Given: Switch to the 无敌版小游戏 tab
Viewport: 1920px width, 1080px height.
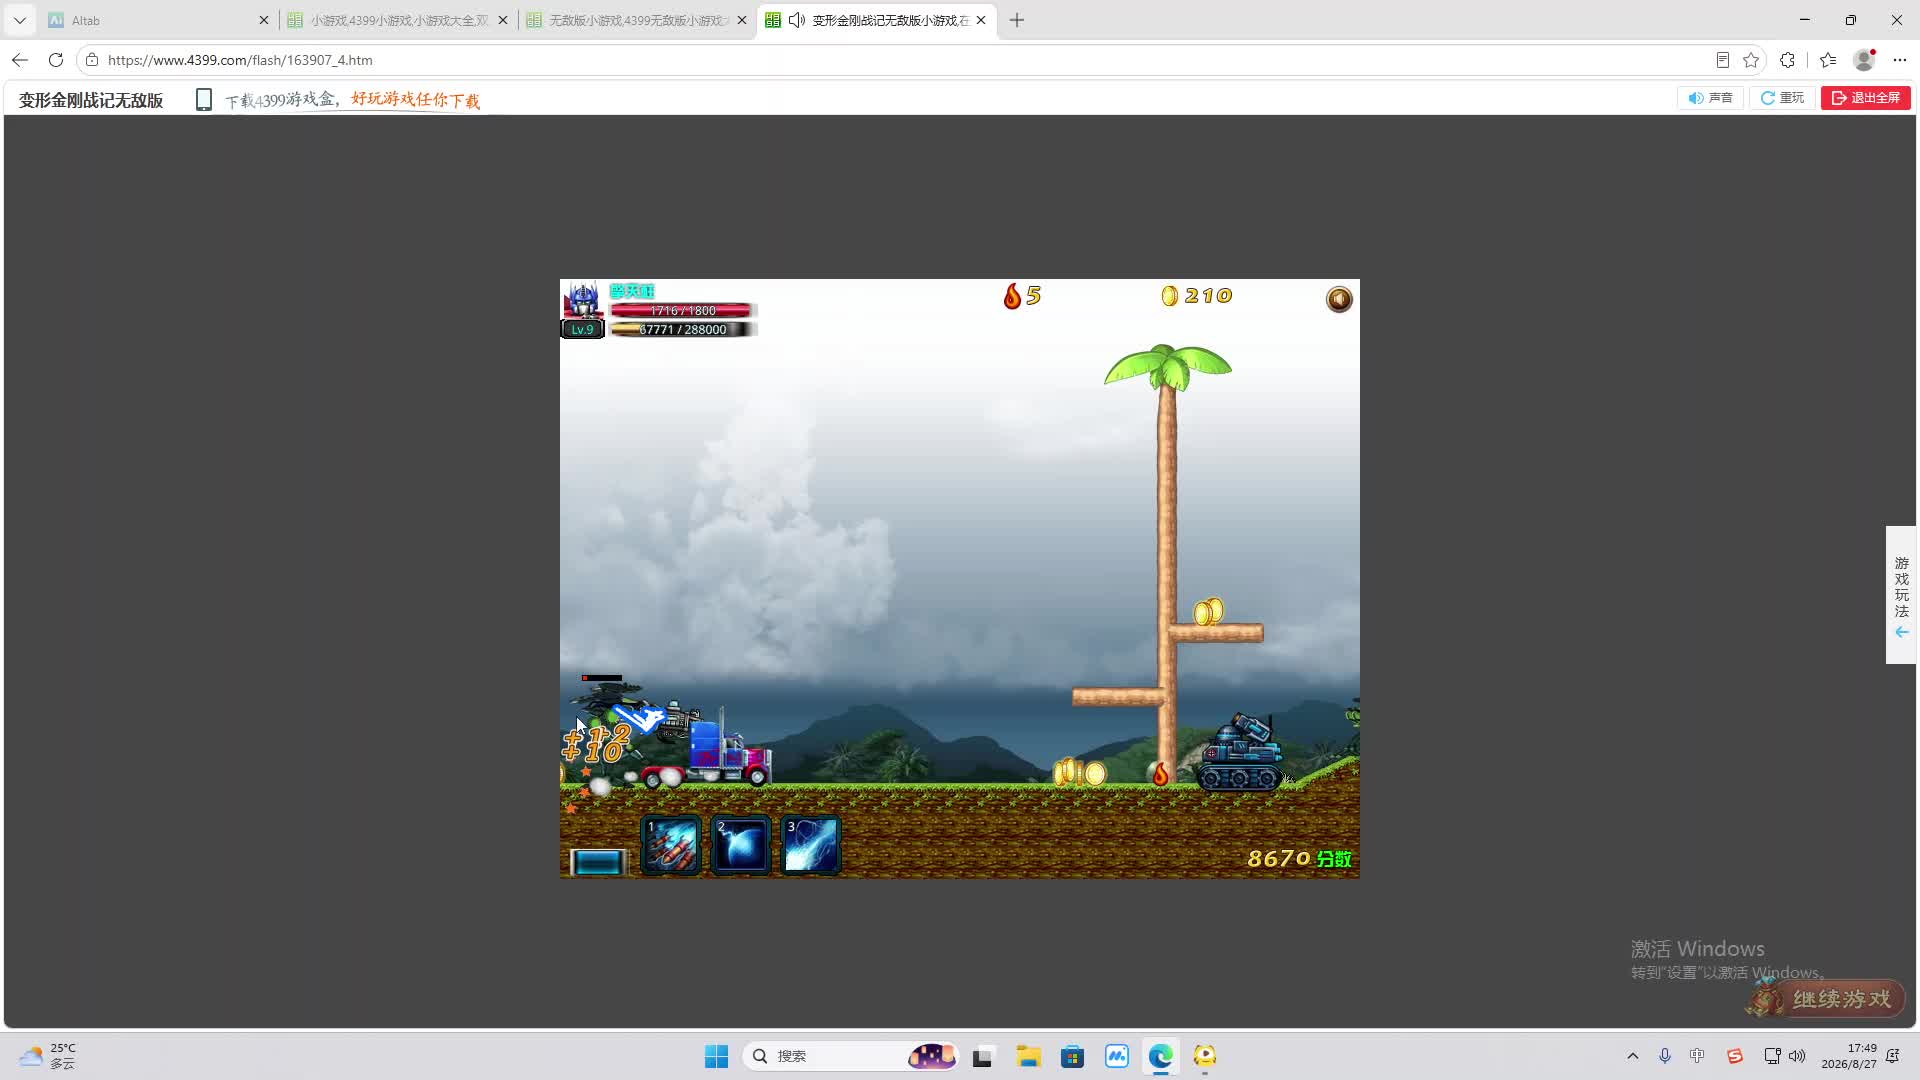Looking at the screenshot, I should coord(637,20).
